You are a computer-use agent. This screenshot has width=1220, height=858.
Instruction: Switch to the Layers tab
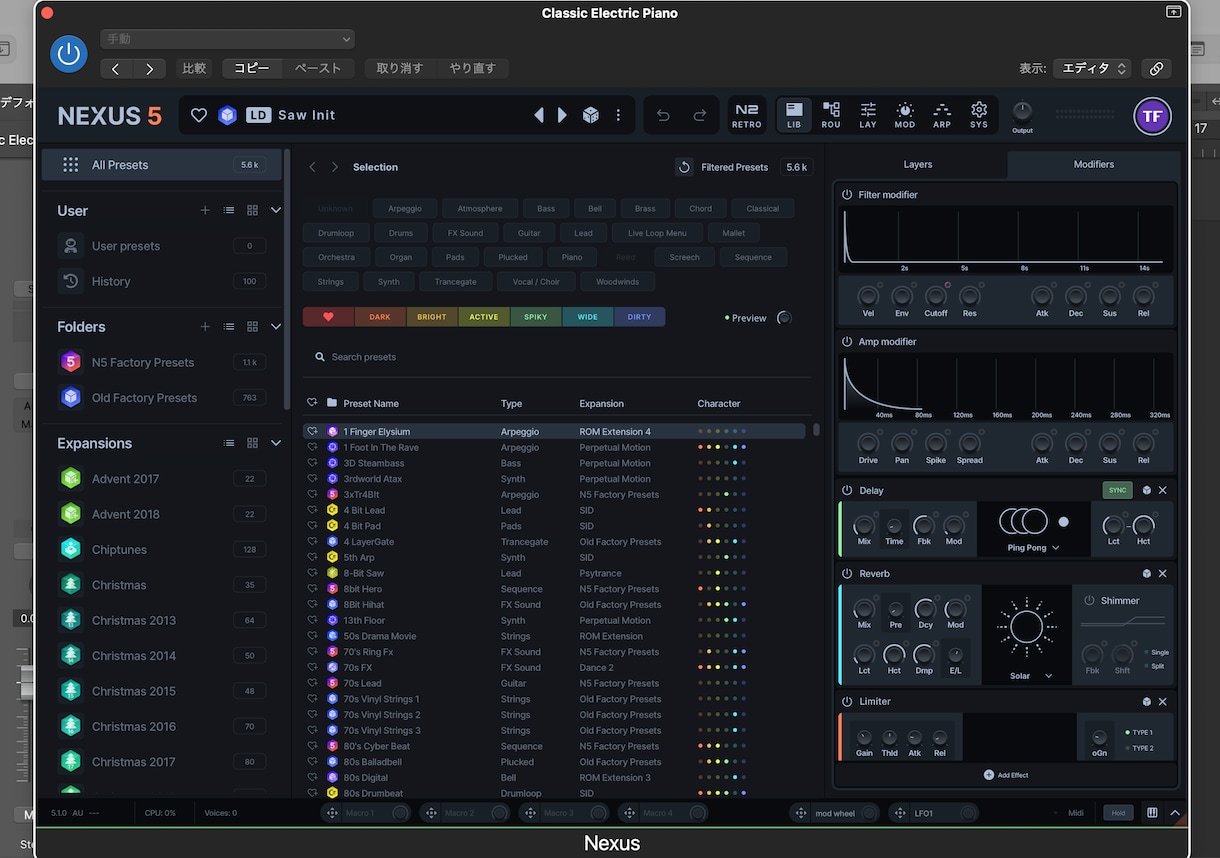[918, 165]
